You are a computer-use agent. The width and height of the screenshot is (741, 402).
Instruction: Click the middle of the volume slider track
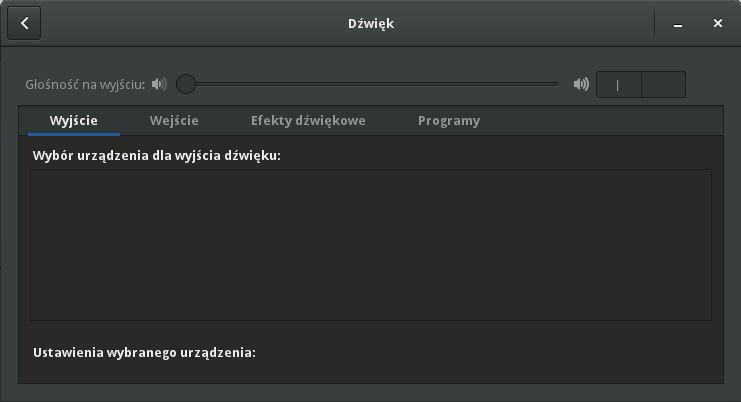[x=372, y=84]
